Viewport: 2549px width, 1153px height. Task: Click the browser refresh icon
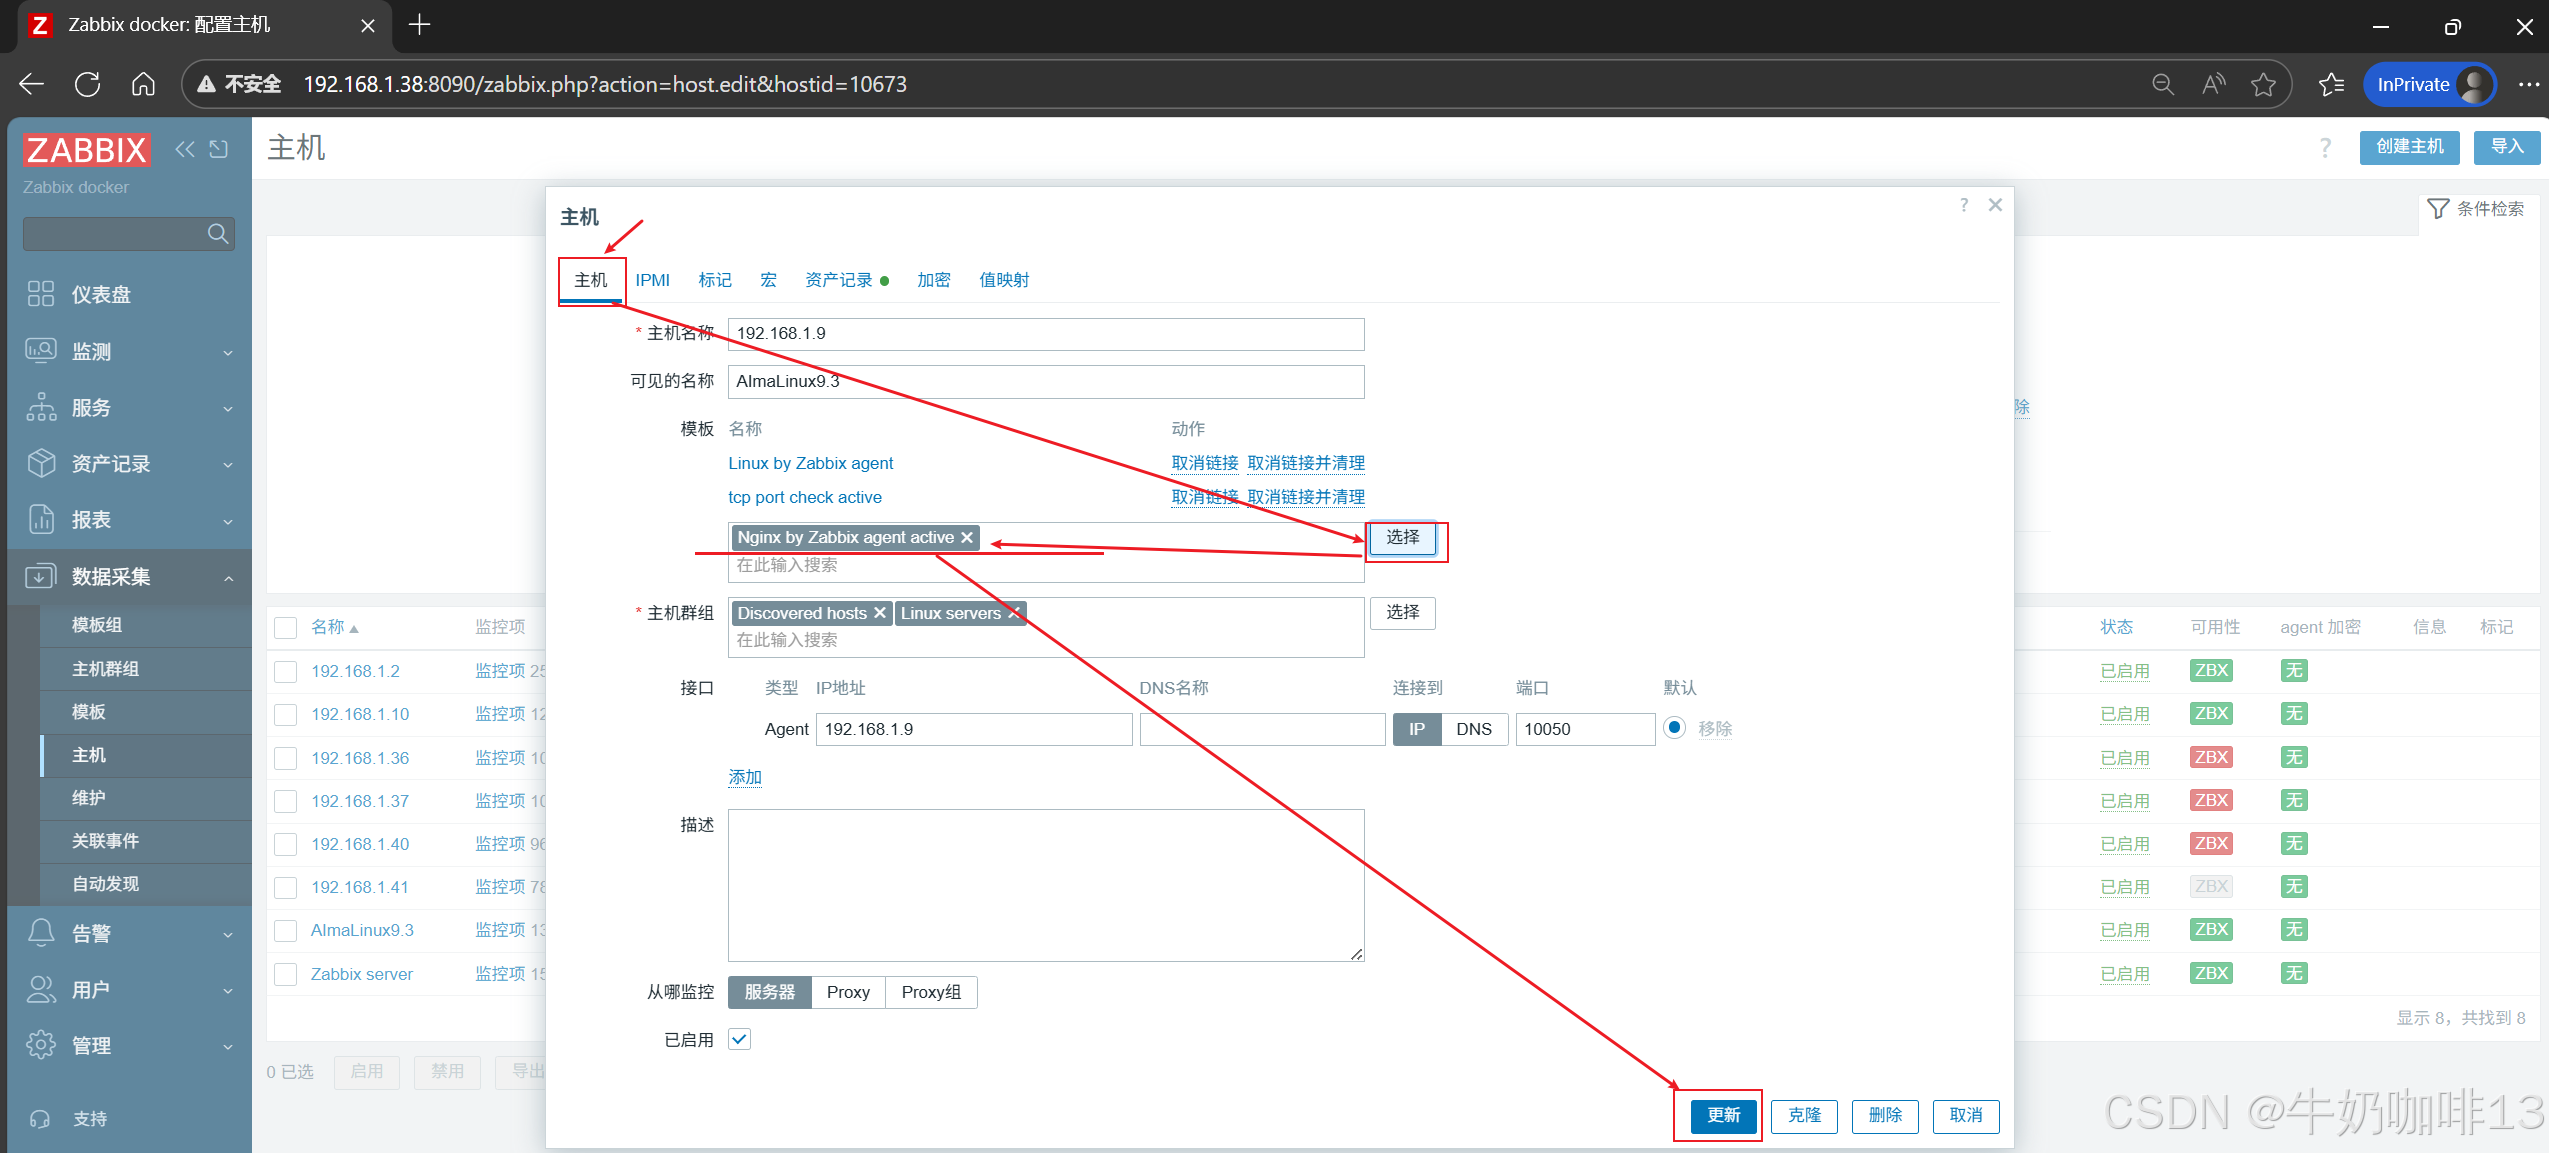(87, 84)
